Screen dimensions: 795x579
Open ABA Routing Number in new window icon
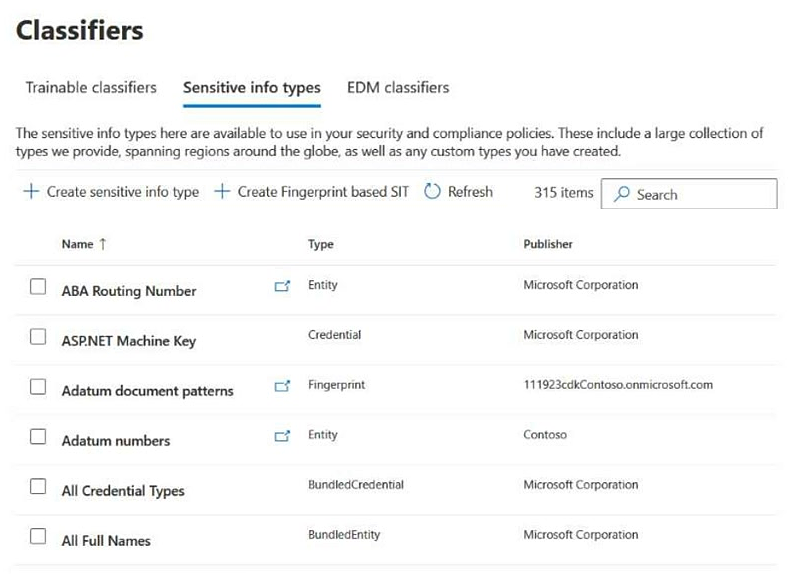282,286
